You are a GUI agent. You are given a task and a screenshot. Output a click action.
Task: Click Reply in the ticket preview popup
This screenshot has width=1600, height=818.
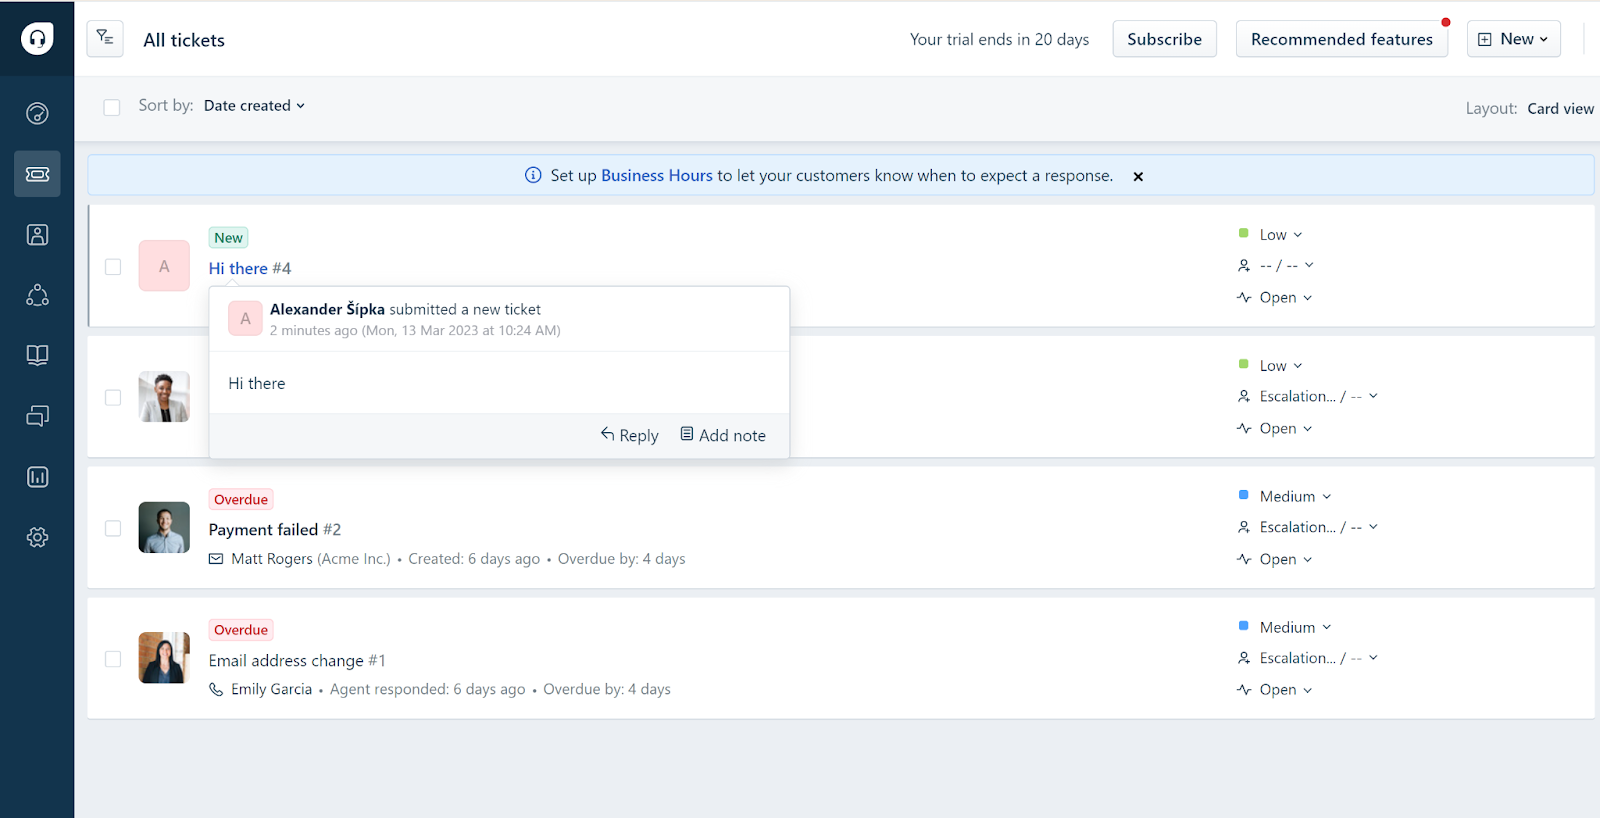click(x=630, y=435)
